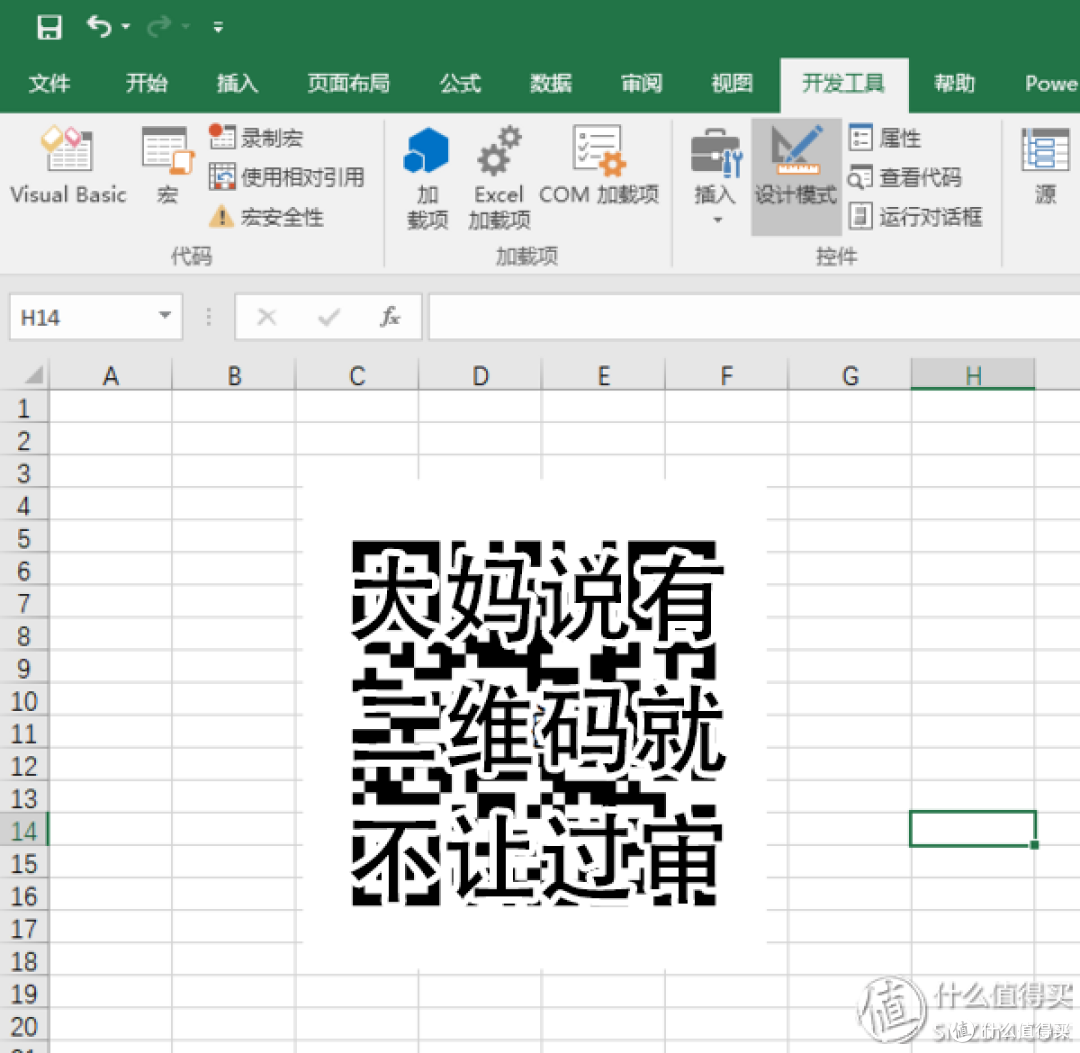Select the 开发工具 tab
Viewport: 1080px width, 1053px height.
click(x=843, y=84)
